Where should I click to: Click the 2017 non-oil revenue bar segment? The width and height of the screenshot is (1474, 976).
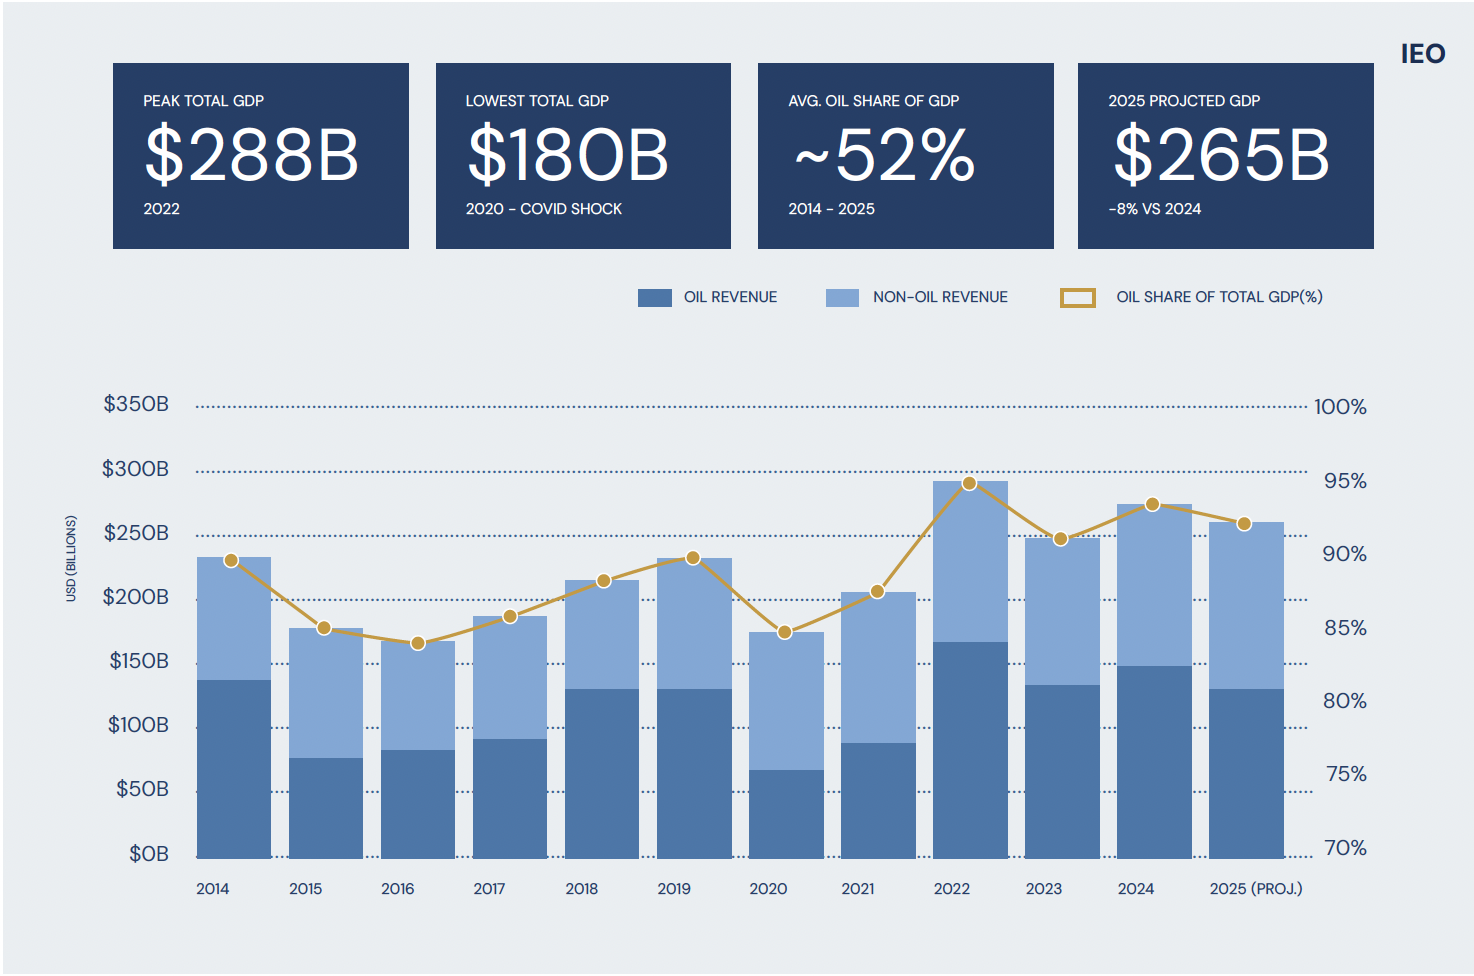pyautogui.click(x=510, y=677)
